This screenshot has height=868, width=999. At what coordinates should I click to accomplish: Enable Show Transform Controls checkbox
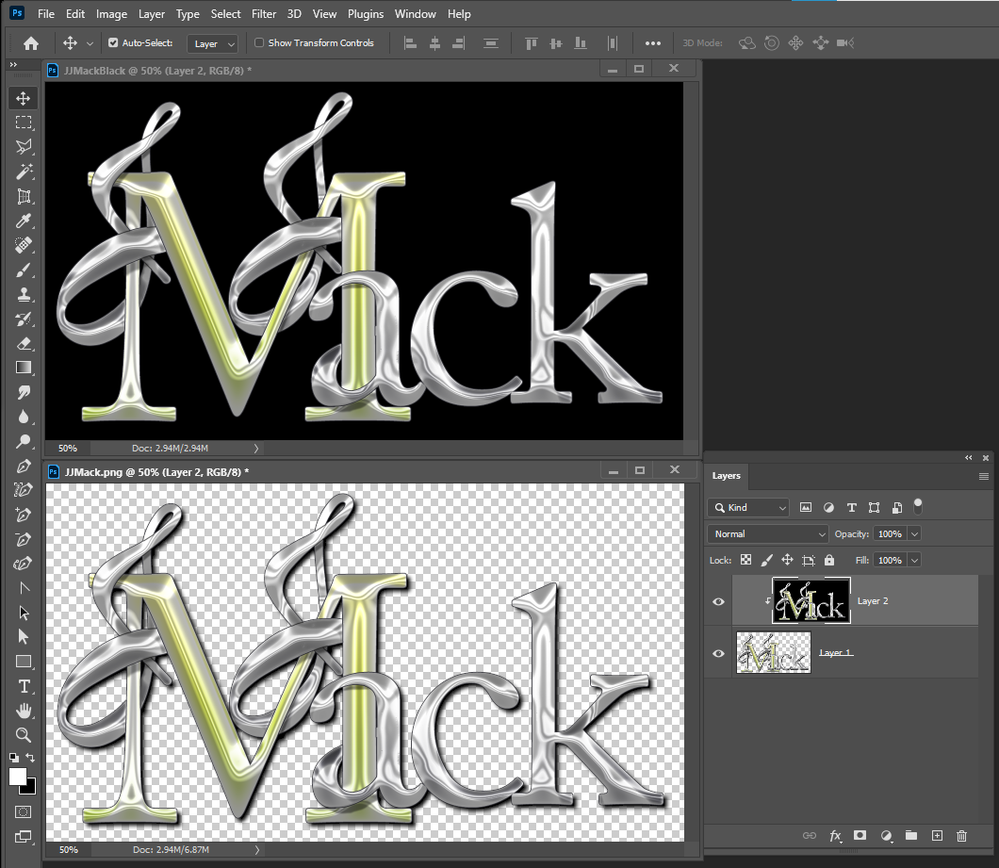click(259, 43)
